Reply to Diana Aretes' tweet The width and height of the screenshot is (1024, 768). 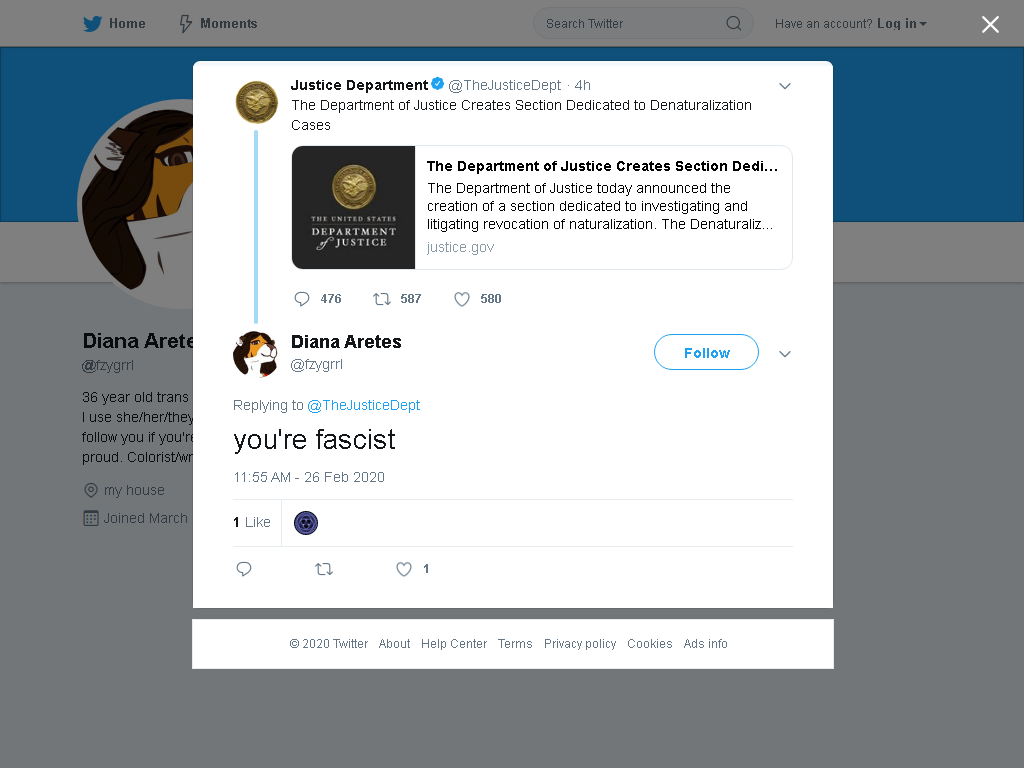tap(244, 569)
